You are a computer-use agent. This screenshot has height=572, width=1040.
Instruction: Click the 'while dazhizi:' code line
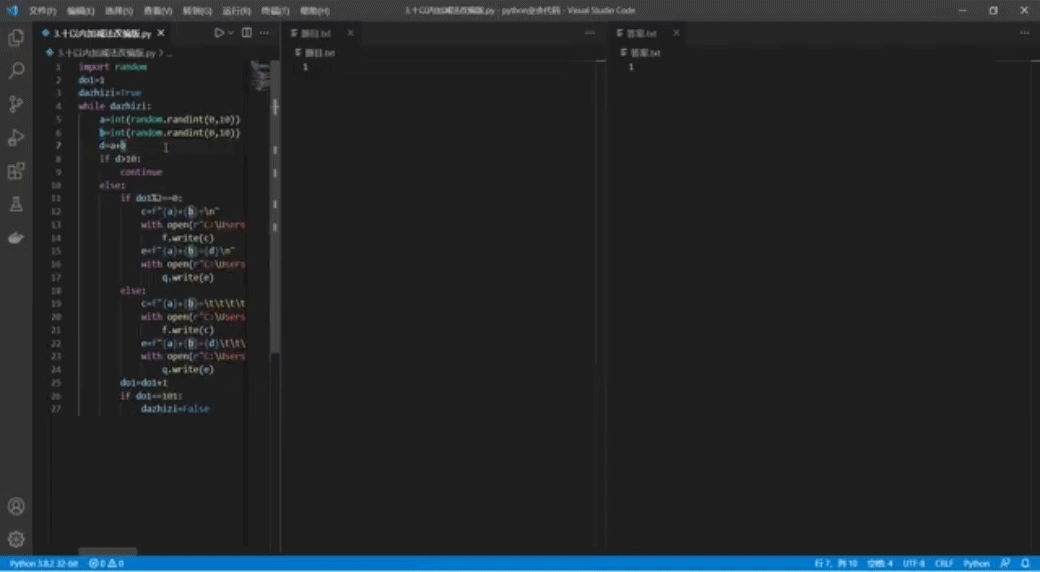coord(115,106)
